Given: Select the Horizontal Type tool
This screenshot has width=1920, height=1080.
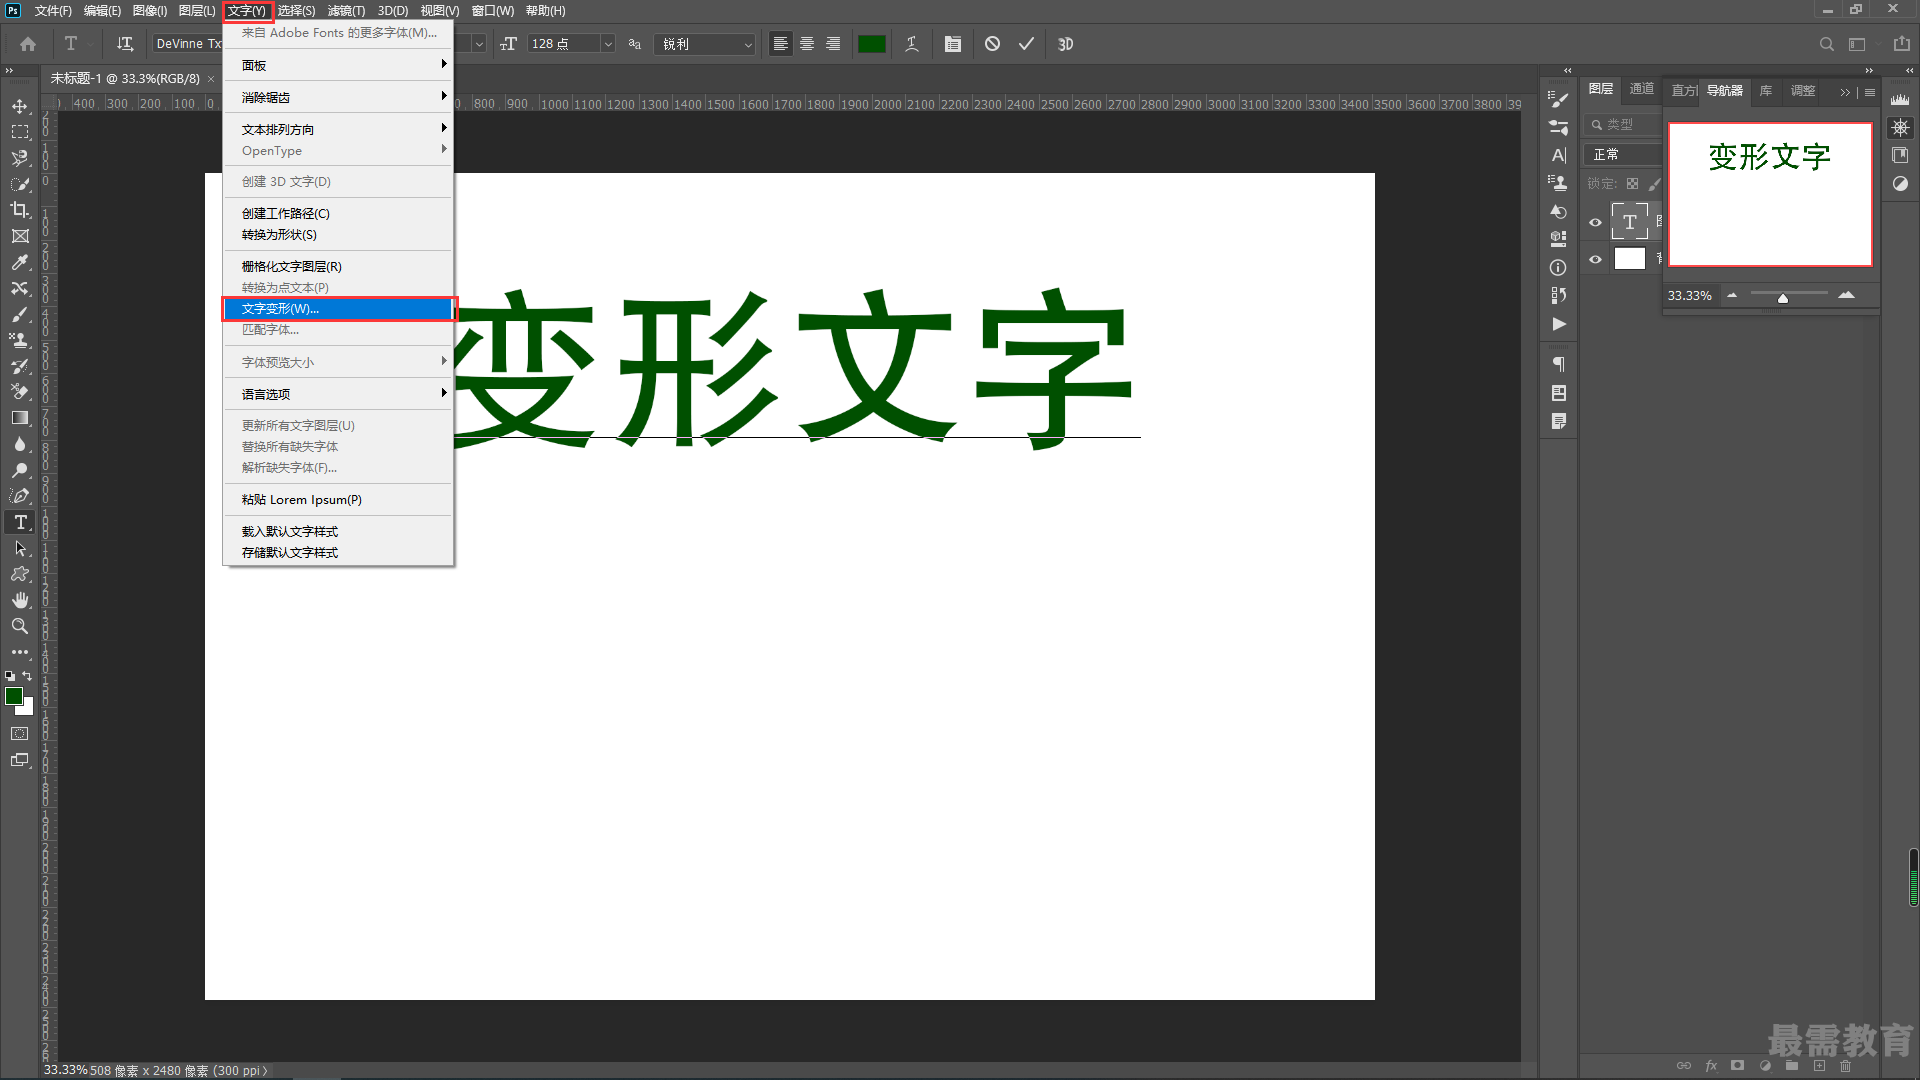Looking at the screenshot, I should click(20, 522).
